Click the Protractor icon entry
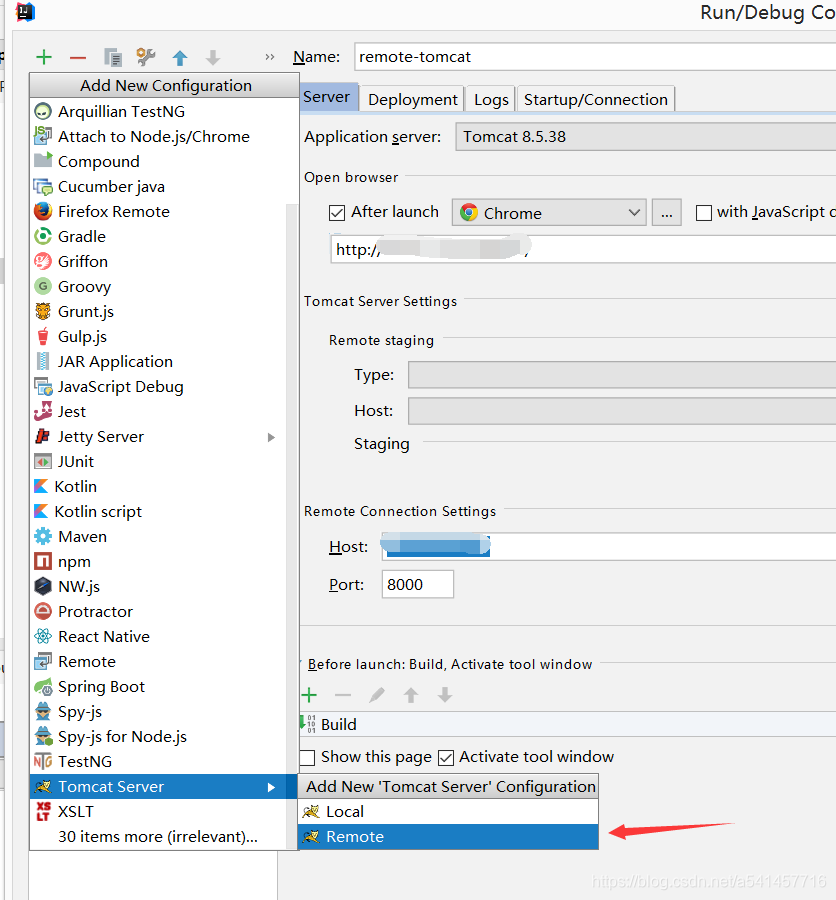Screen dimensions: 836x900 [43, 611]
